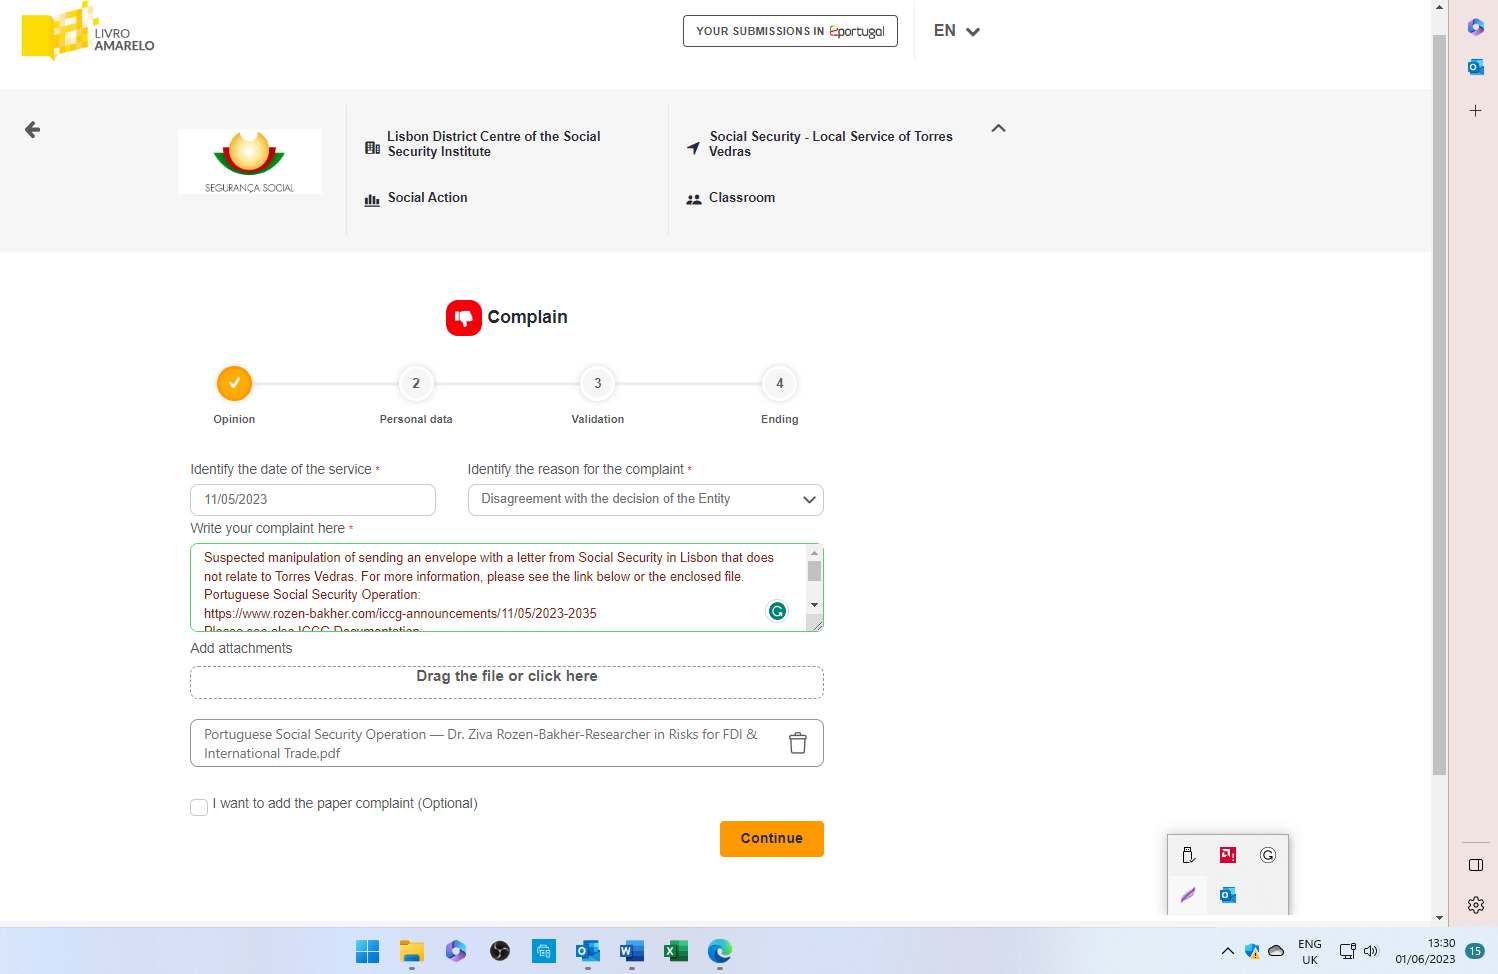Click the Livro Amarelo logo
Image resolution: width=1498 pixels, height=974 pixels.
coord(88,32)
